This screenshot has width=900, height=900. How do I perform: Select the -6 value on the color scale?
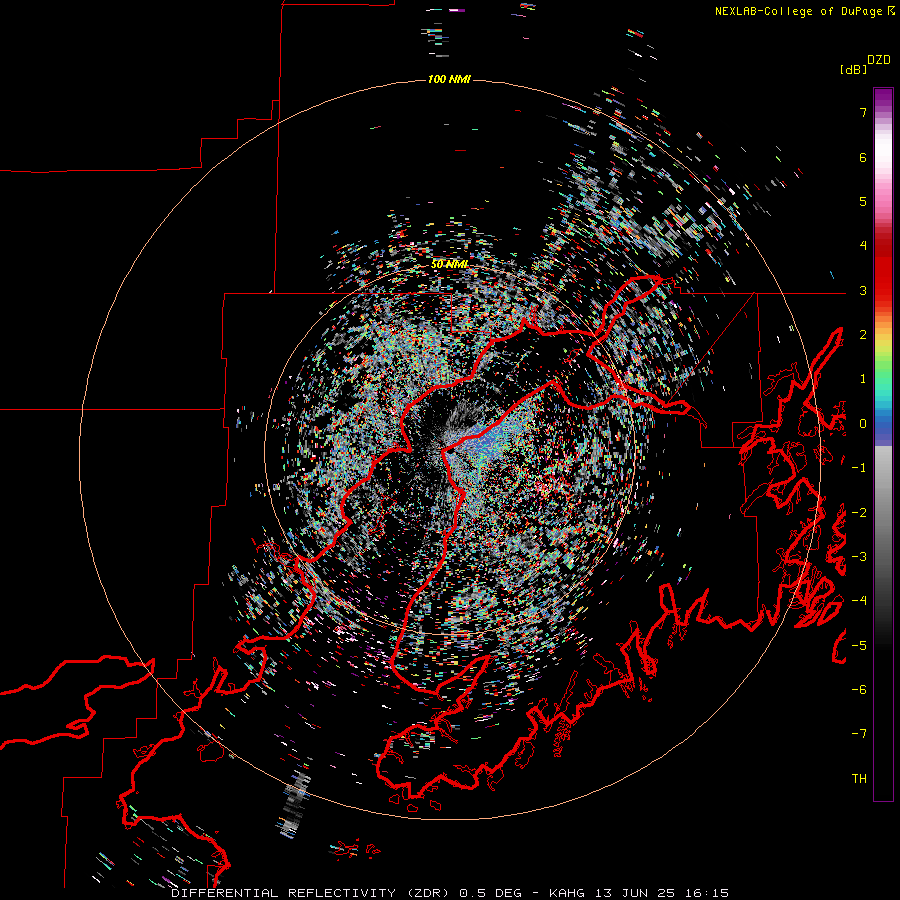click(x=859, y=690)
